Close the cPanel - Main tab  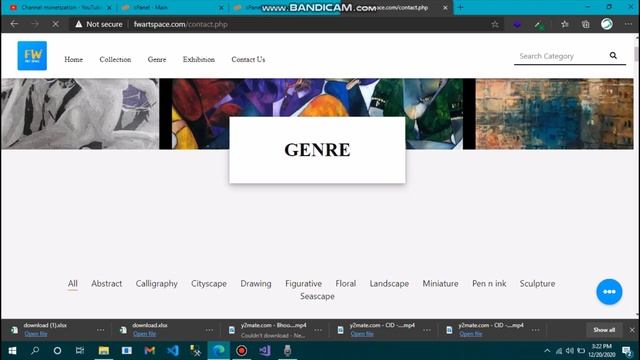(221, 7)
